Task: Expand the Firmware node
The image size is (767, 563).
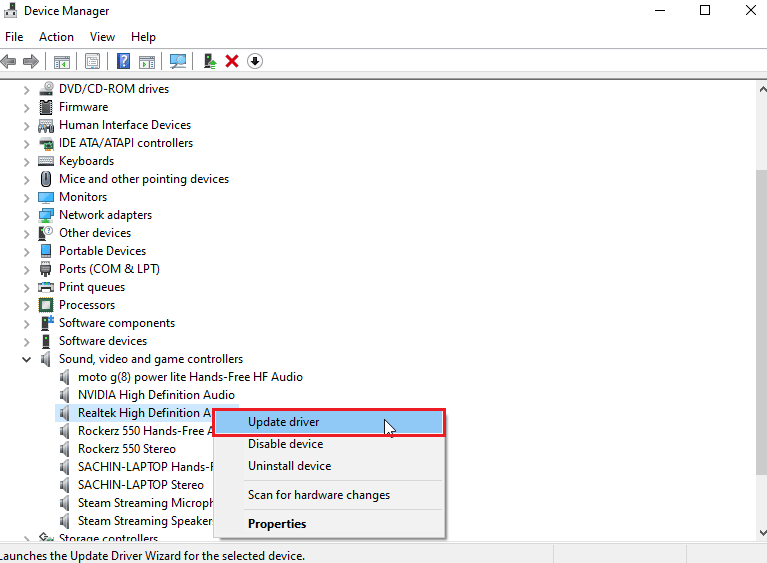Action: [26, 108]
